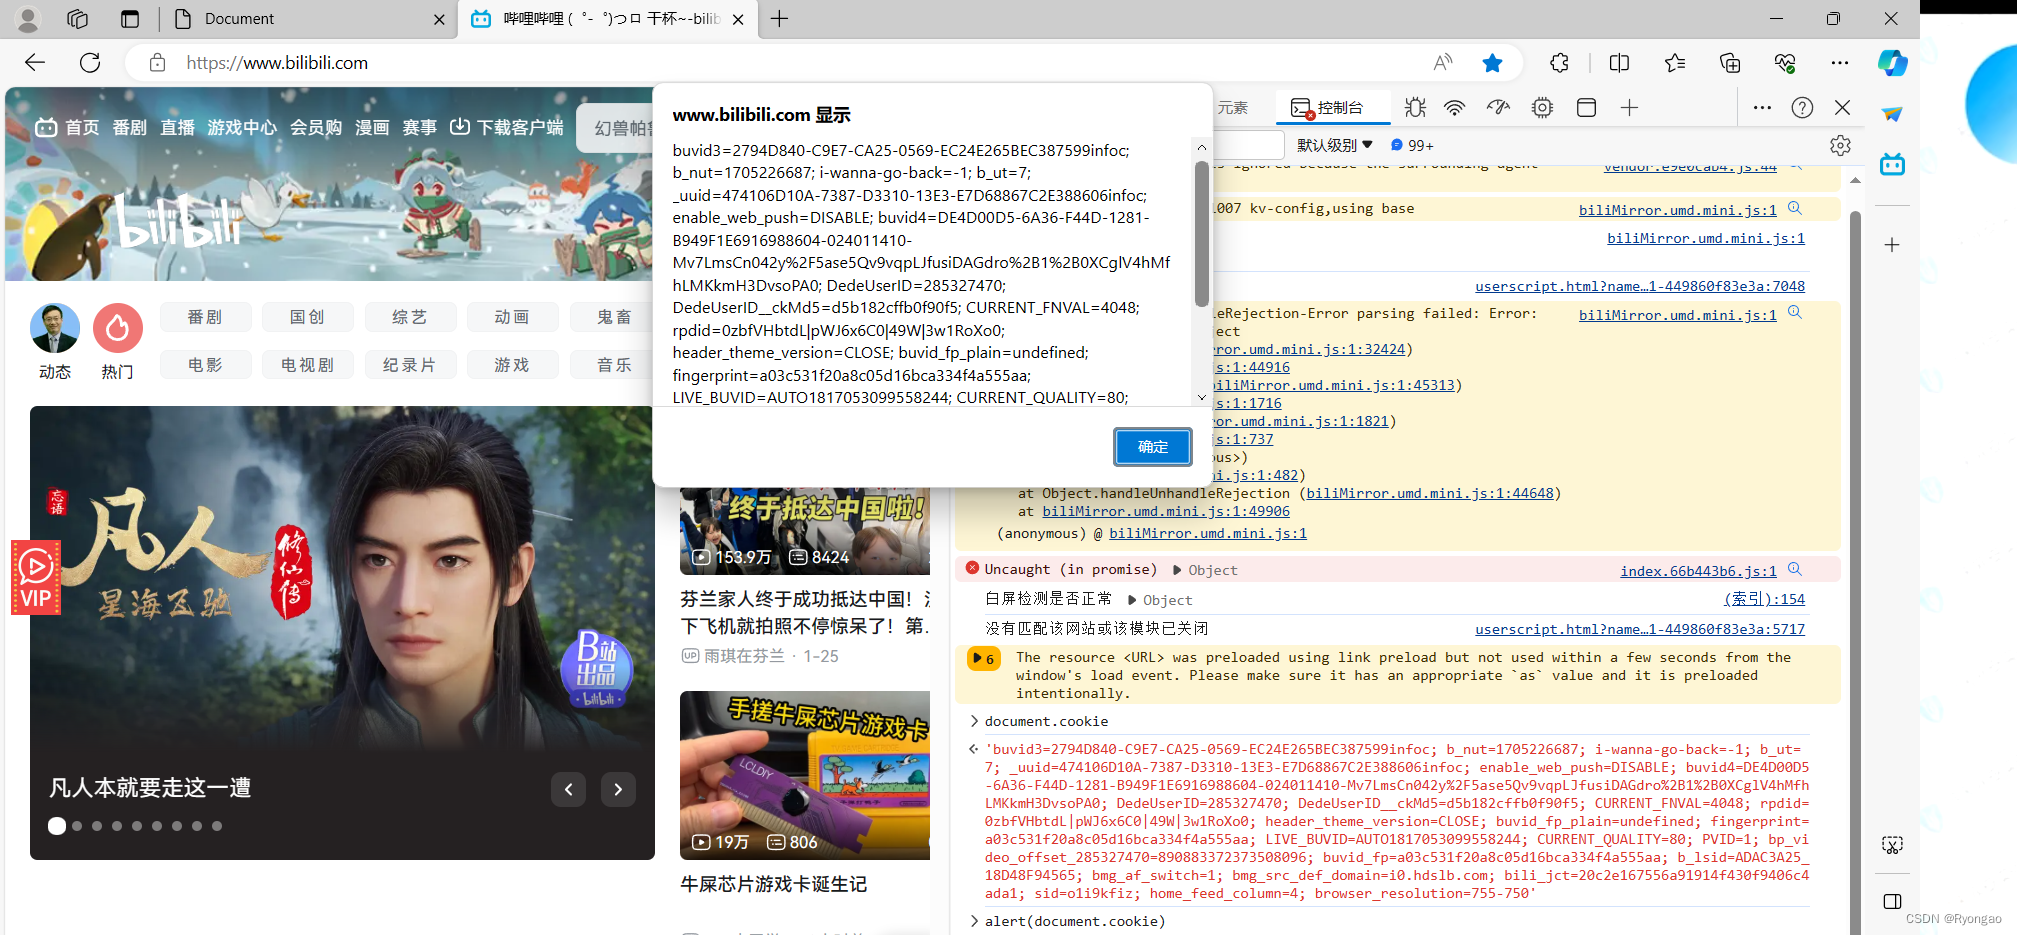
Task: Add more DevTools tools with plus
Action: [x=1629, y=108]
